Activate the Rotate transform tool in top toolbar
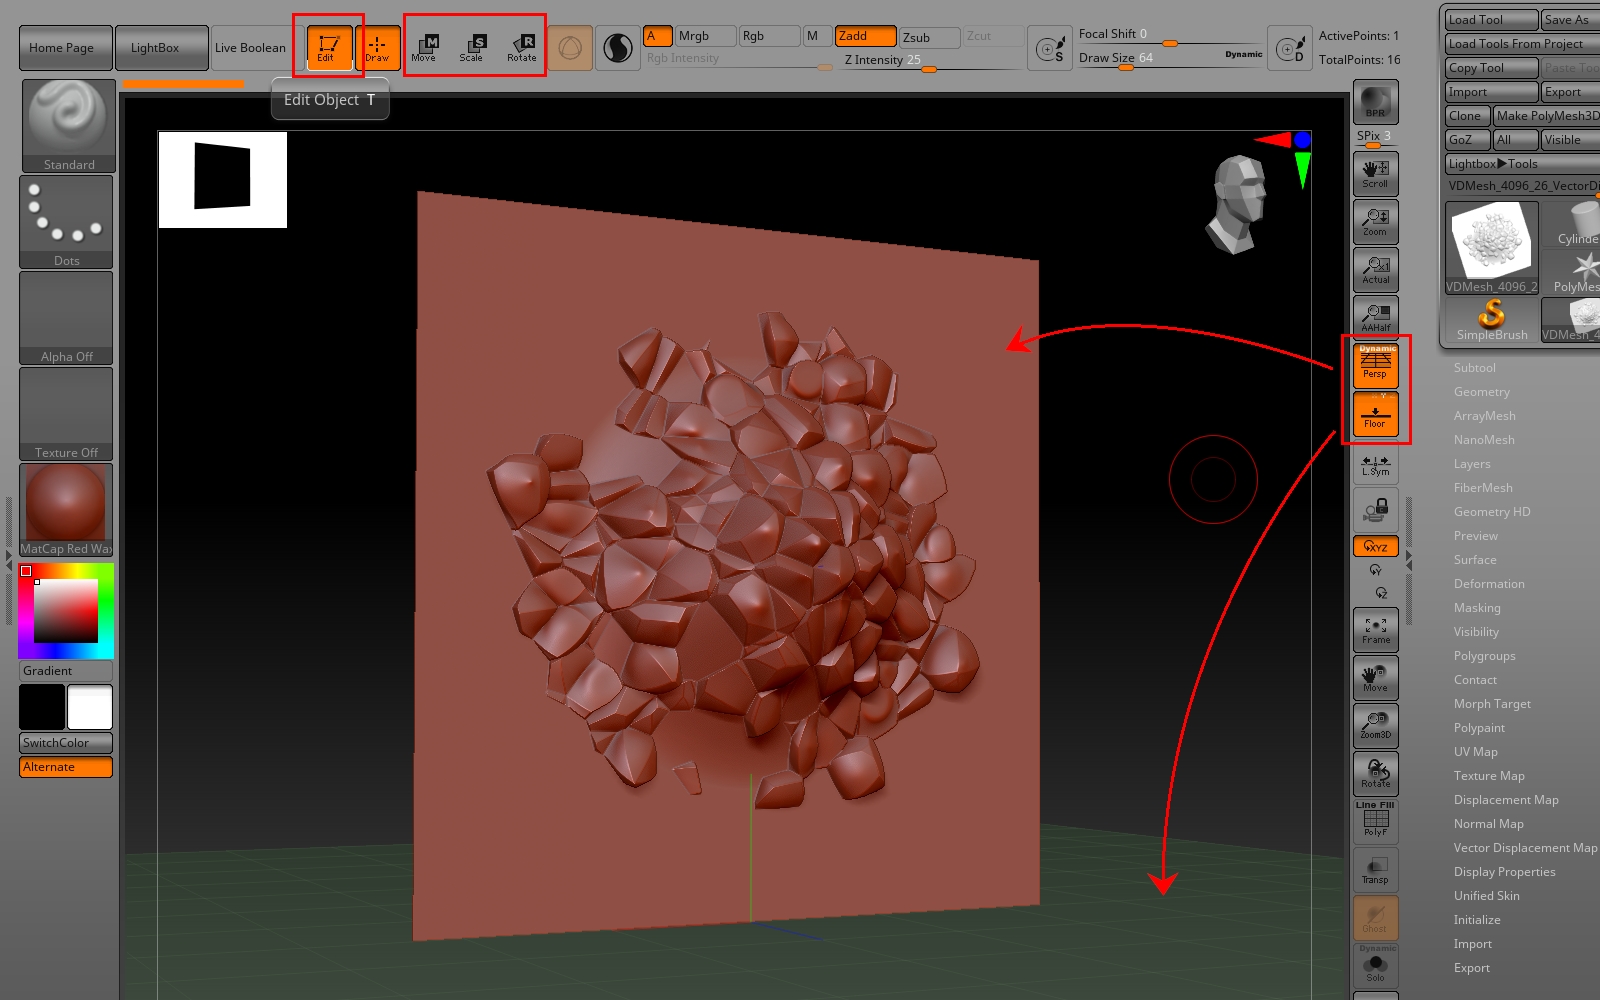Screen dimensions: 1600x1000 pos(522,47)
